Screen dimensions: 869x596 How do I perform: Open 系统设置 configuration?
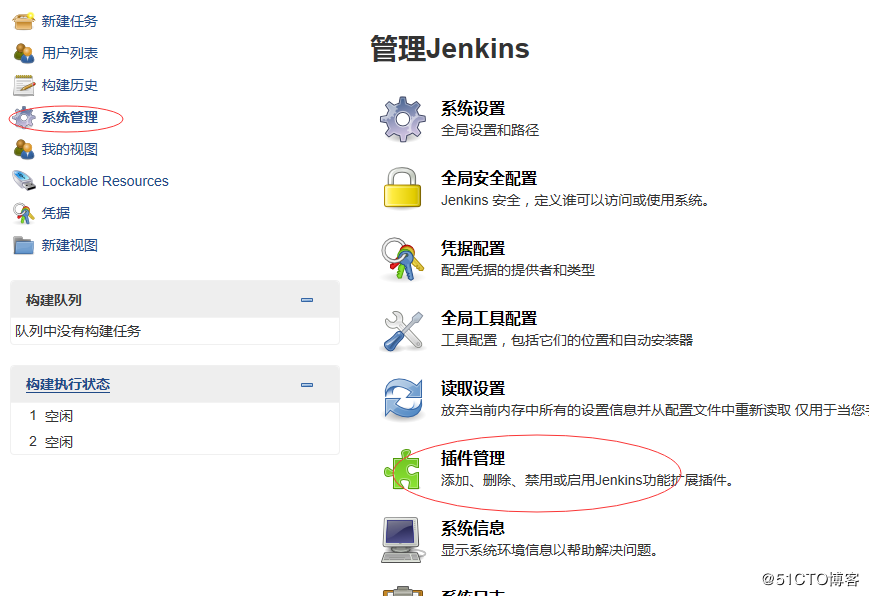(473, 109)
